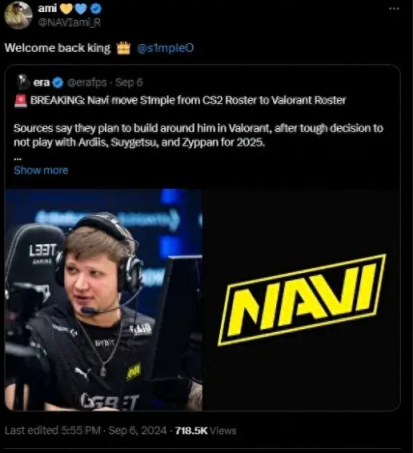
Task: Click the ami display name
Action: 47,8
